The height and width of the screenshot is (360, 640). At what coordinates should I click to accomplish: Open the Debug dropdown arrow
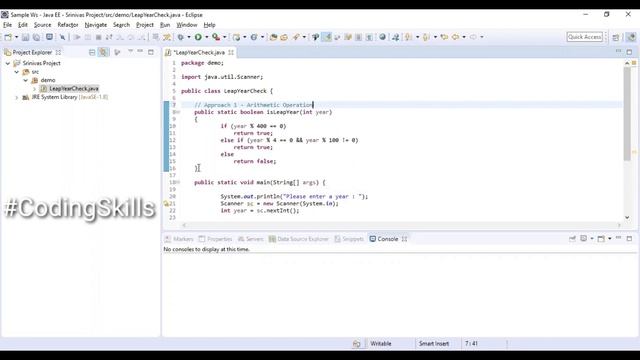(x=189, y=37)
